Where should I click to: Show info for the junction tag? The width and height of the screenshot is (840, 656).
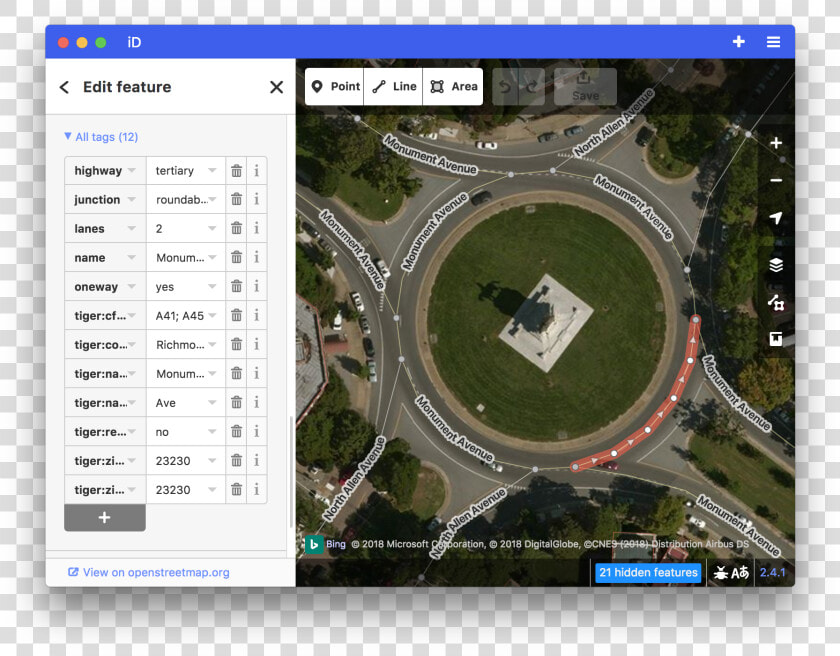tap(257, 200)
